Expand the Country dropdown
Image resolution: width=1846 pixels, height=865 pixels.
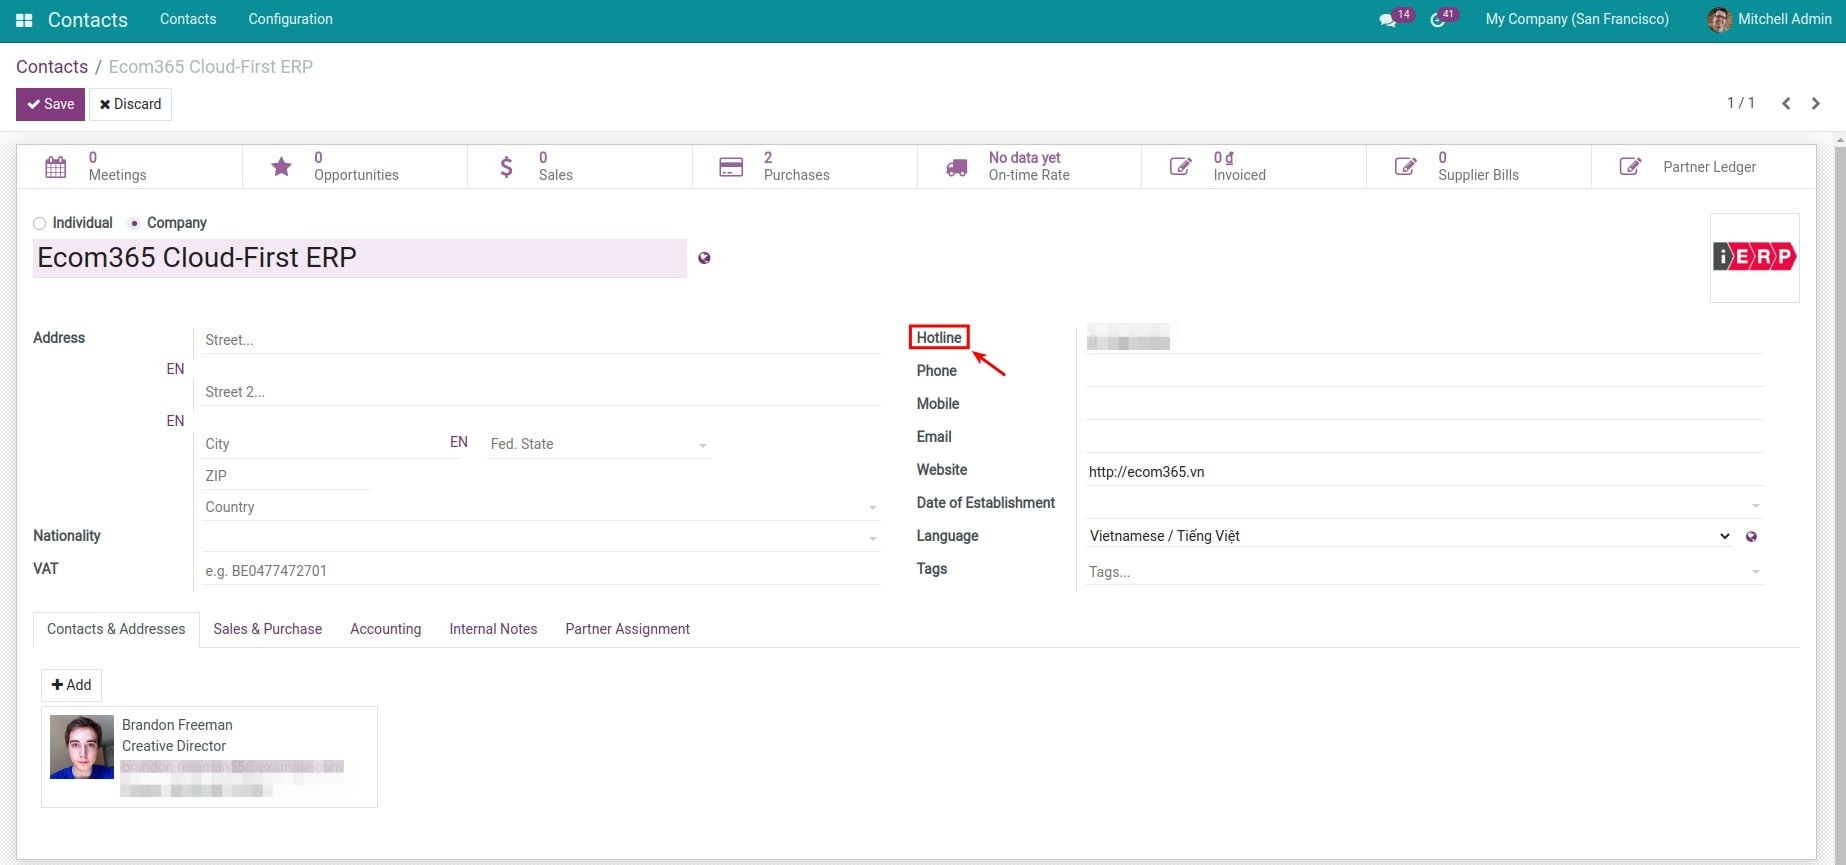point(872,508)
